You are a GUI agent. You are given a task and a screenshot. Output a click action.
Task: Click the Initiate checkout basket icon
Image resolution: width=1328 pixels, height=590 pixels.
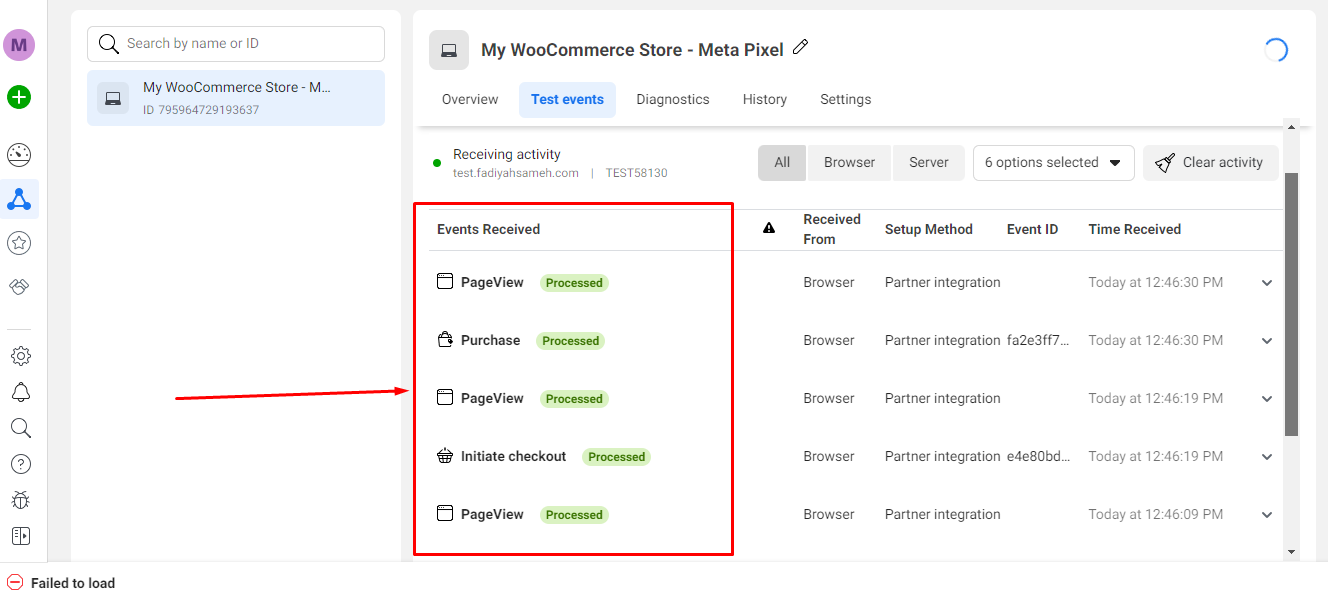click(x=446, y=456)
